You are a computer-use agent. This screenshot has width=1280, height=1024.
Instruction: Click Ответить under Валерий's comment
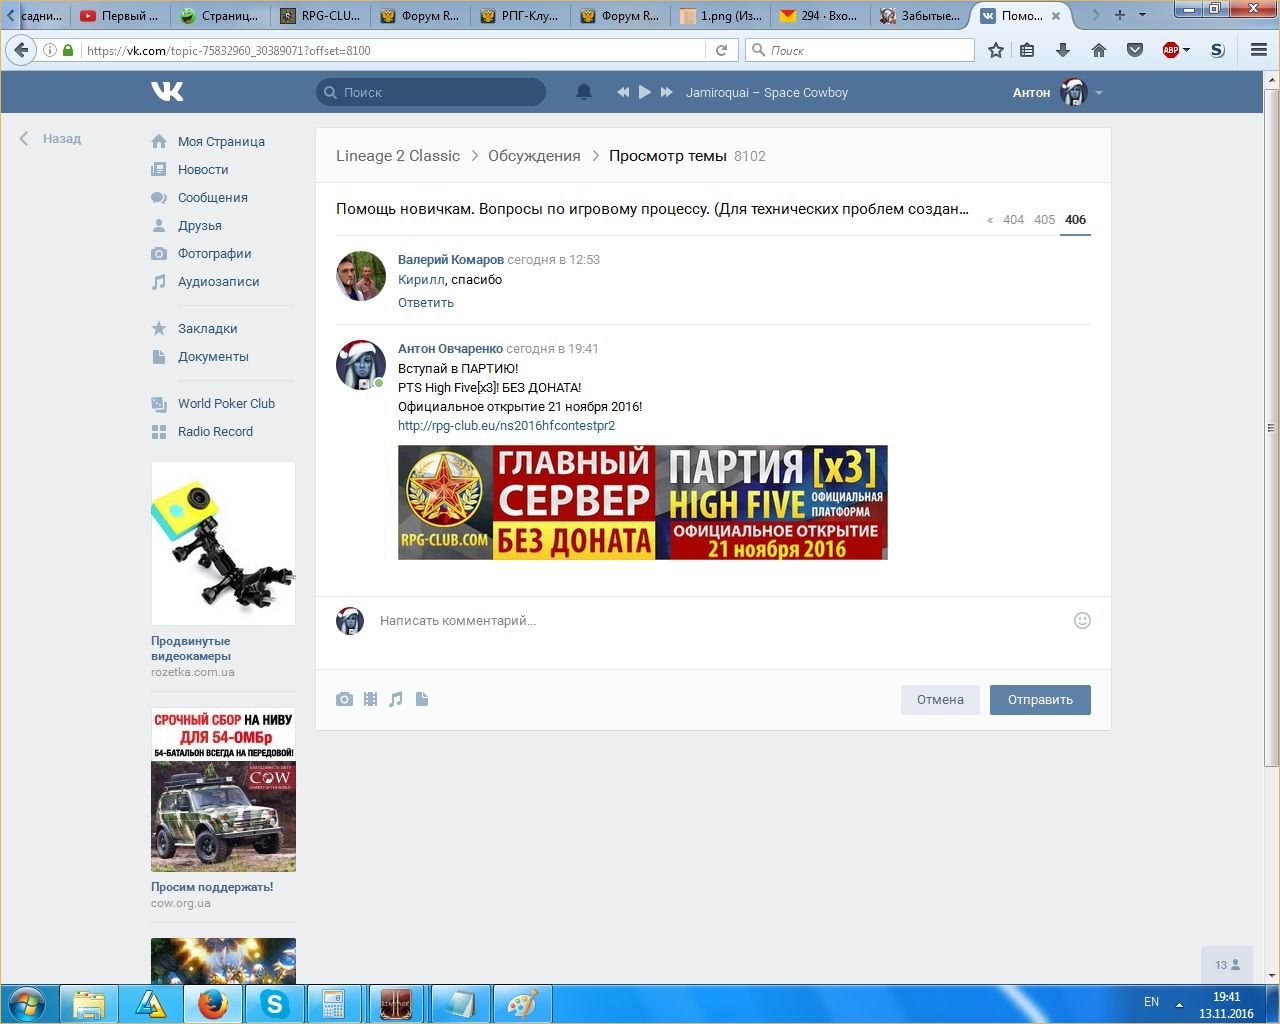[426, 302]
